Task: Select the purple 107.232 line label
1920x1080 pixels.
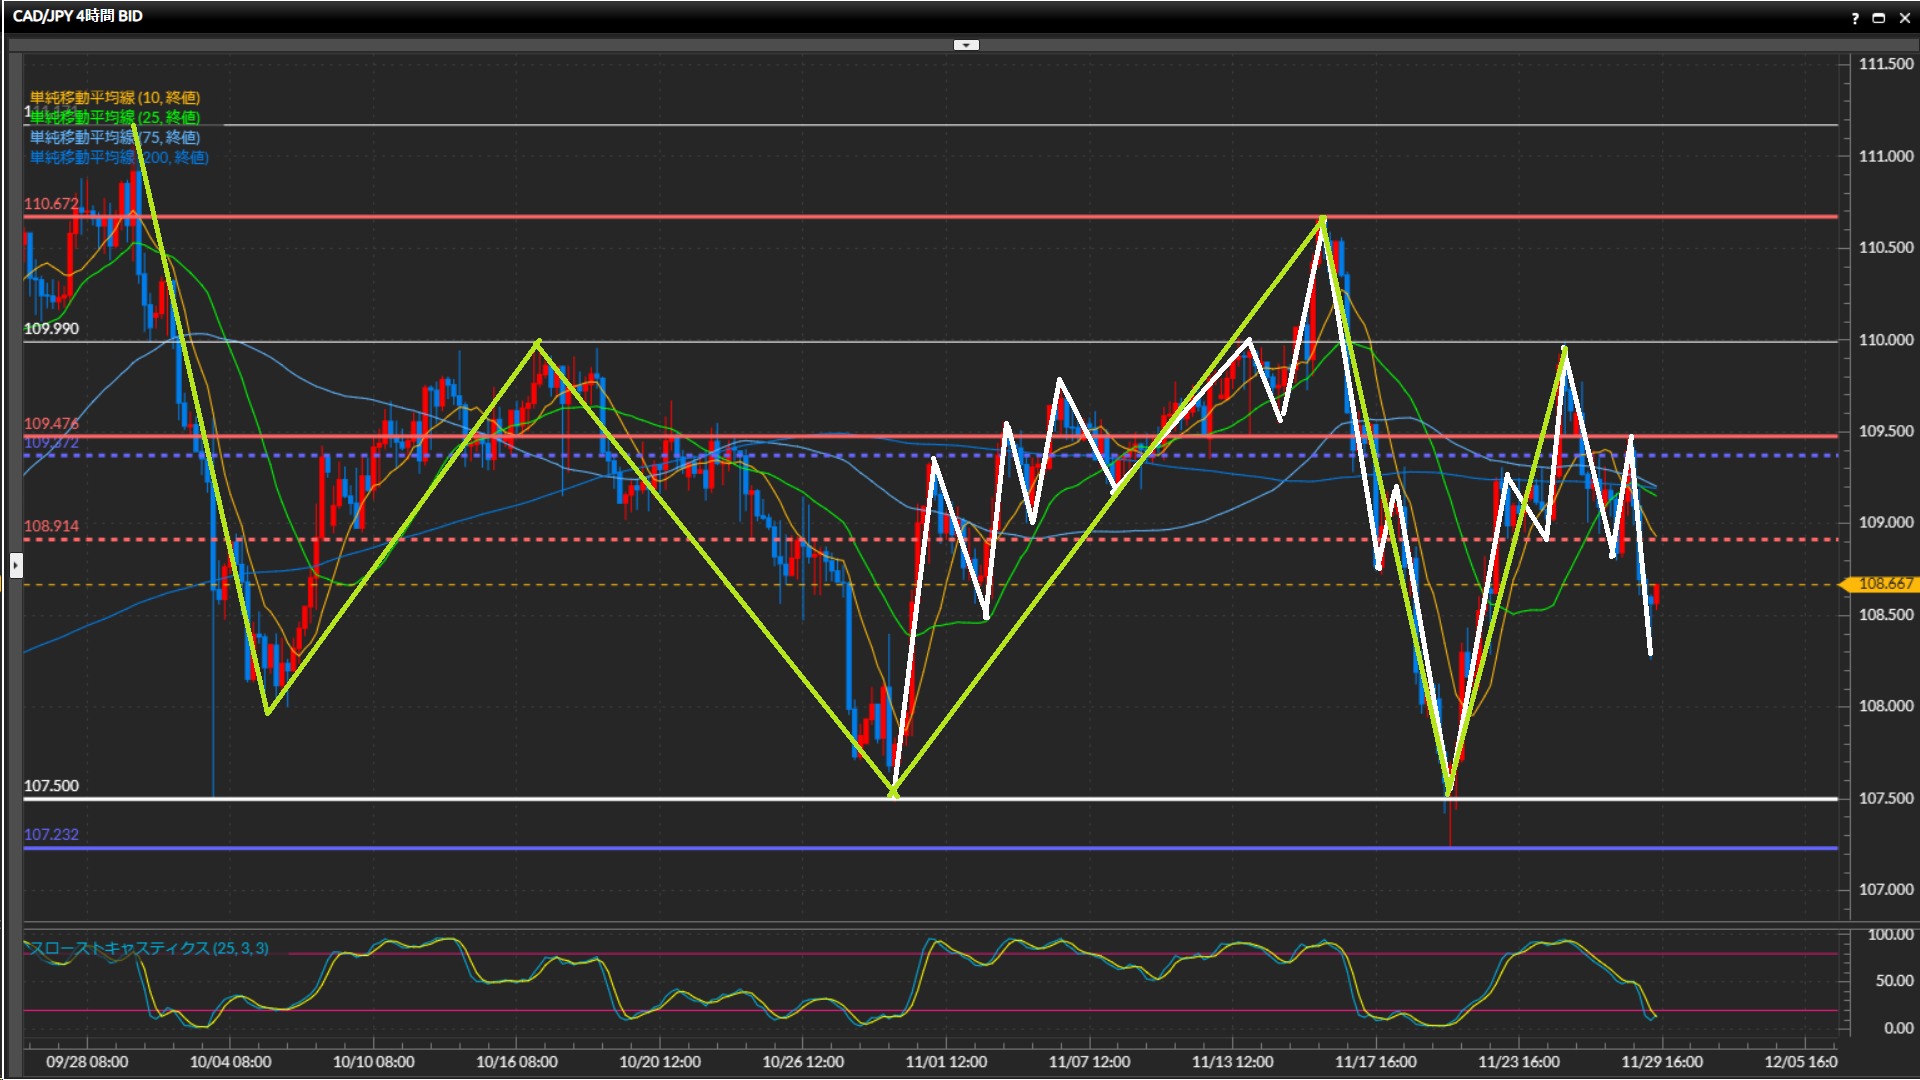Action: (51, 835)
